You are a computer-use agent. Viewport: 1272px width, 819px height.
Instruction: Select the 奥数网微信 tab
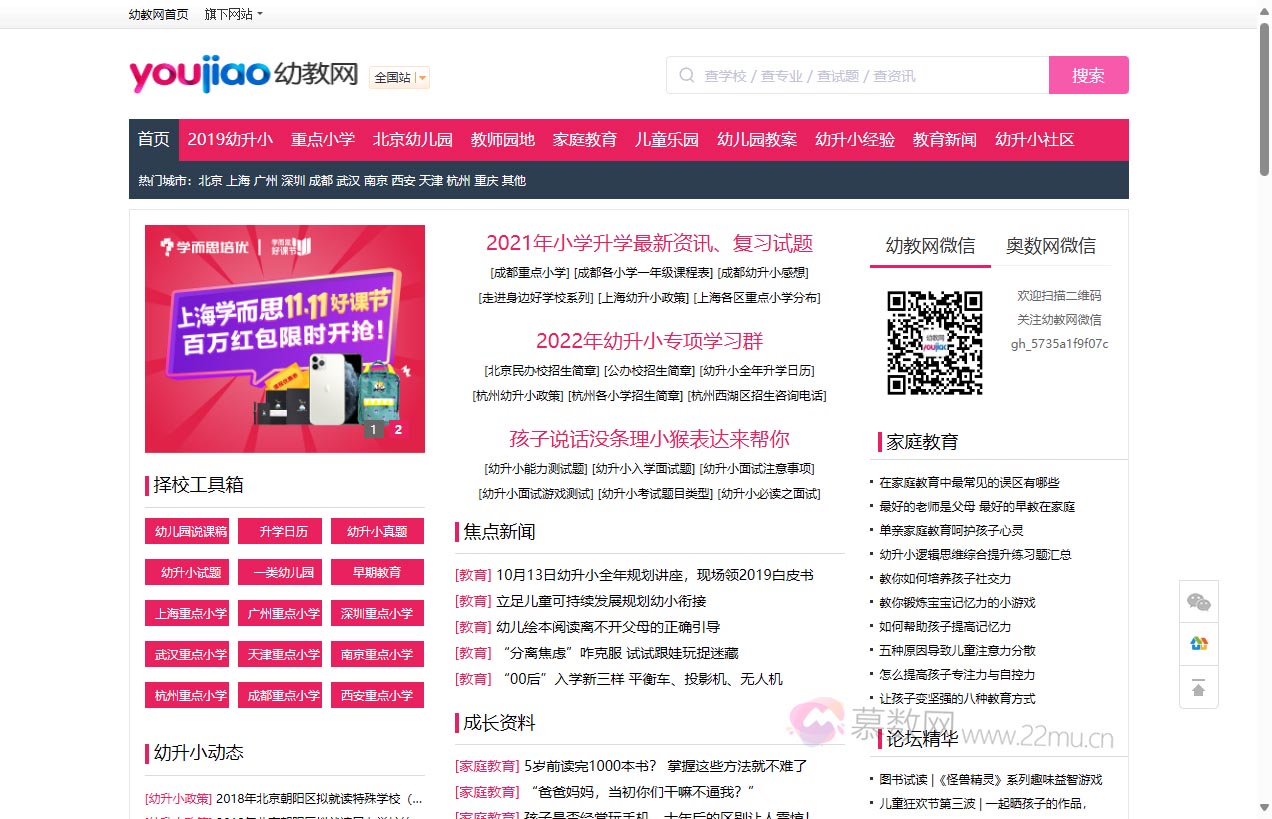coord(1050,246)
